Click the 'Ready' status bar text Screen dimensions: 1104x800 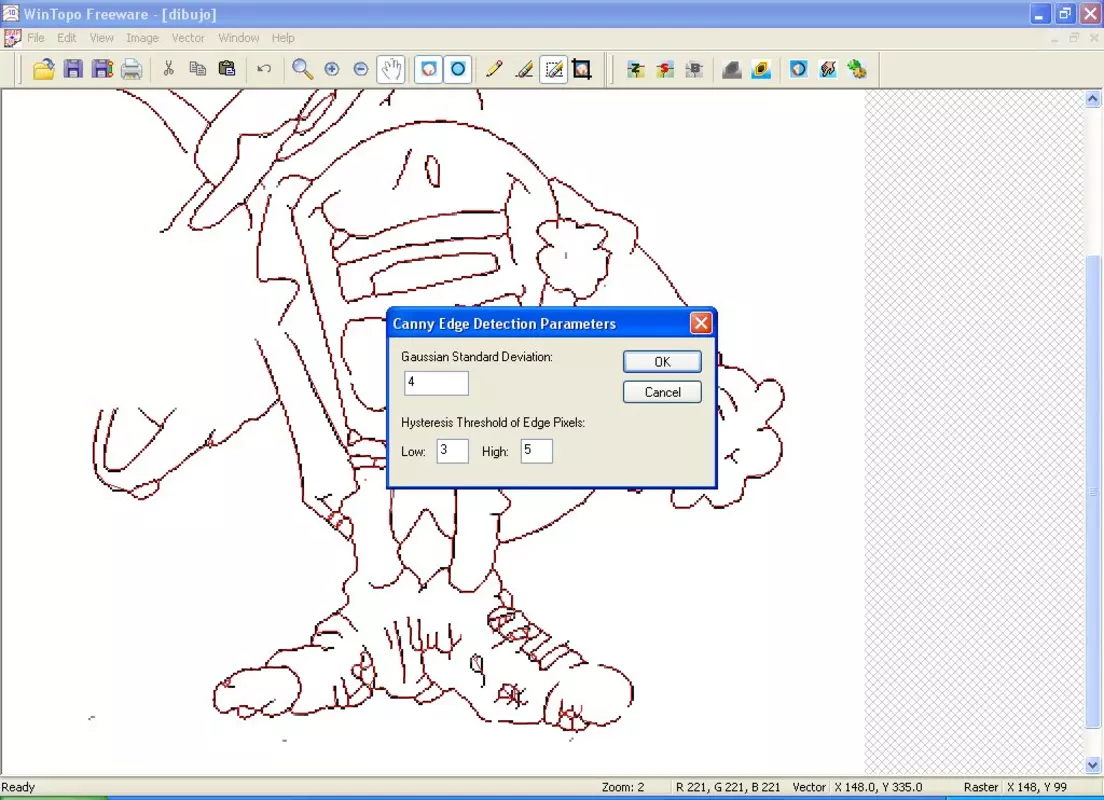(18, 787)
